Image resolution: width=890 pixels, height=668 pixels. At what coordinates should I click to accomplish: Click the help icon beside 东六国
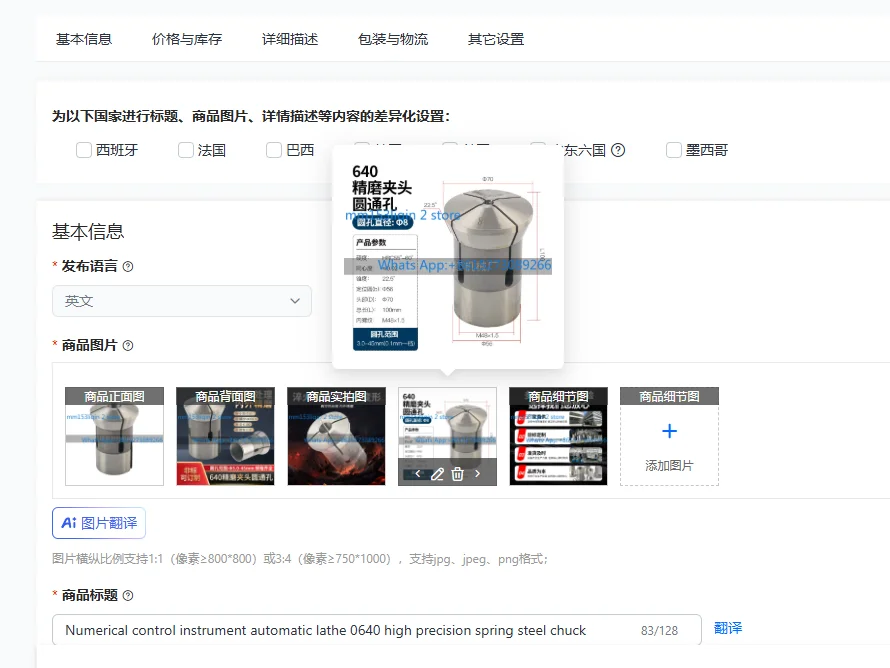618,150
